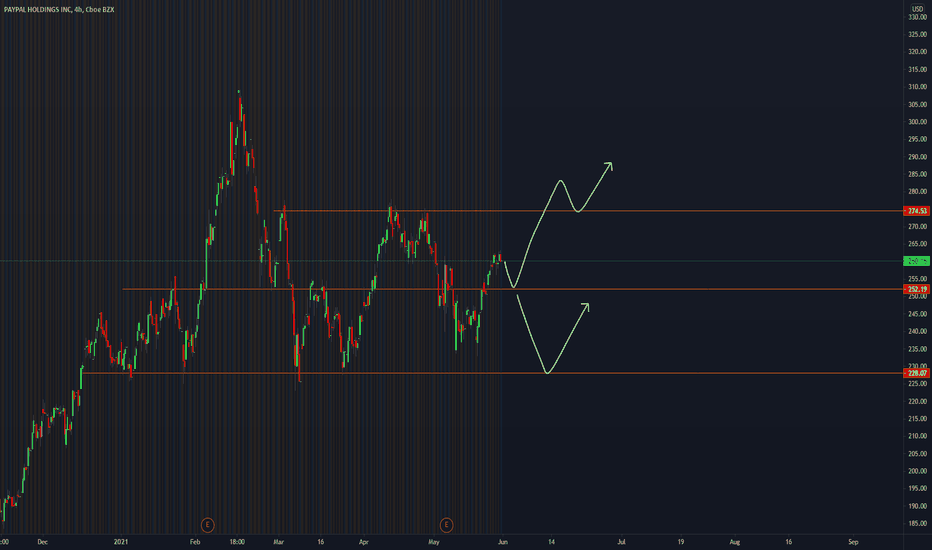Select the red 274.53 price label

point(916,211)
